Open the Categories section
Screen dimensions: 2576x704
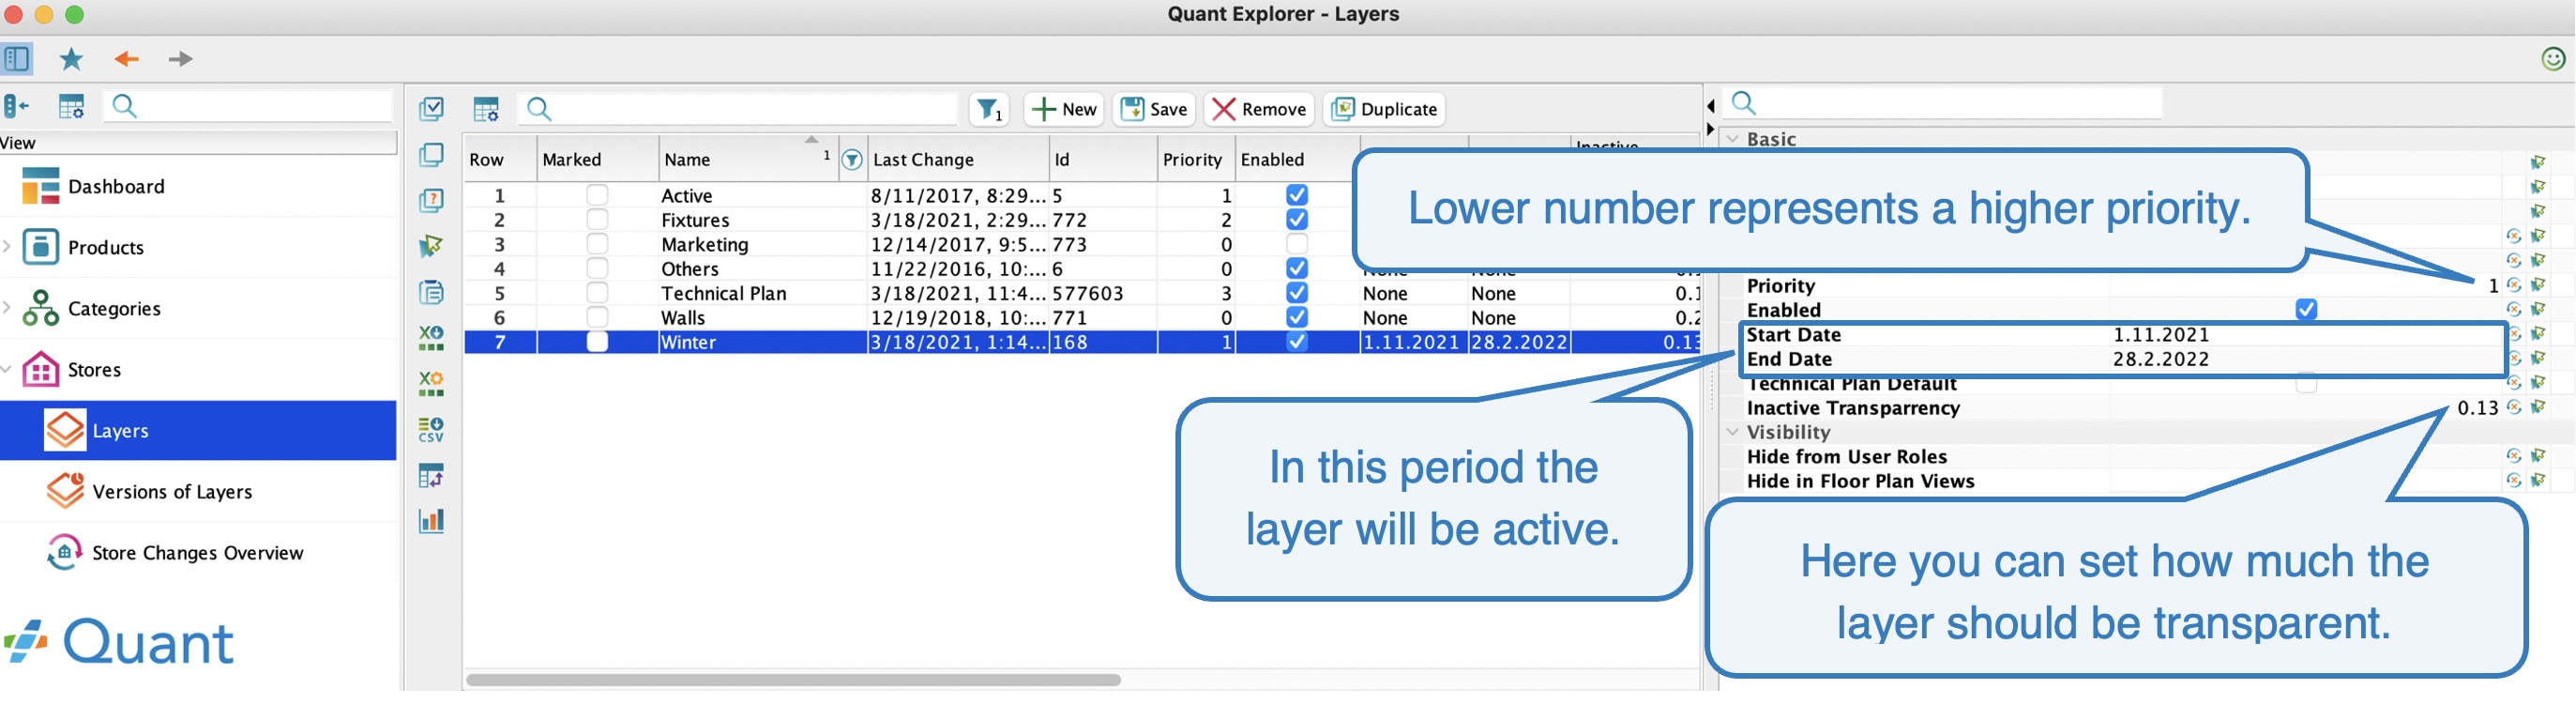114,309
